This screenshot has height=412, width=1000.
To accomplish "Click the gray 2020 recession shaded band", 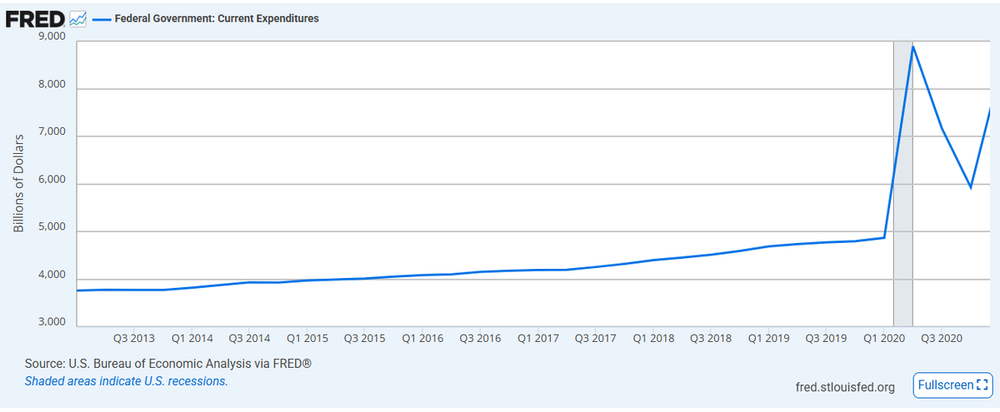I will point(902,200).
